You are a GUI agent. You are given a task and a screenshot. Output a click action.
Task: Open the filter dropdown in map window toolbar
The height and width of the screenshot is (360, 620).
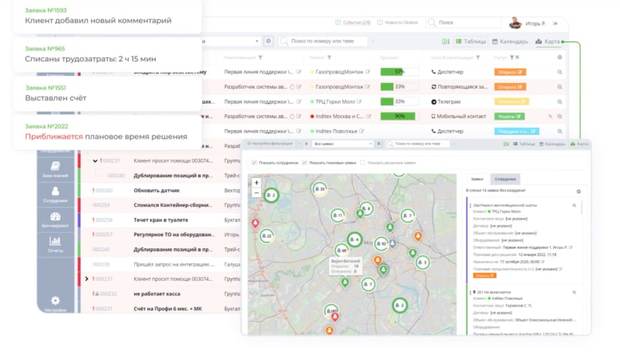343,144
